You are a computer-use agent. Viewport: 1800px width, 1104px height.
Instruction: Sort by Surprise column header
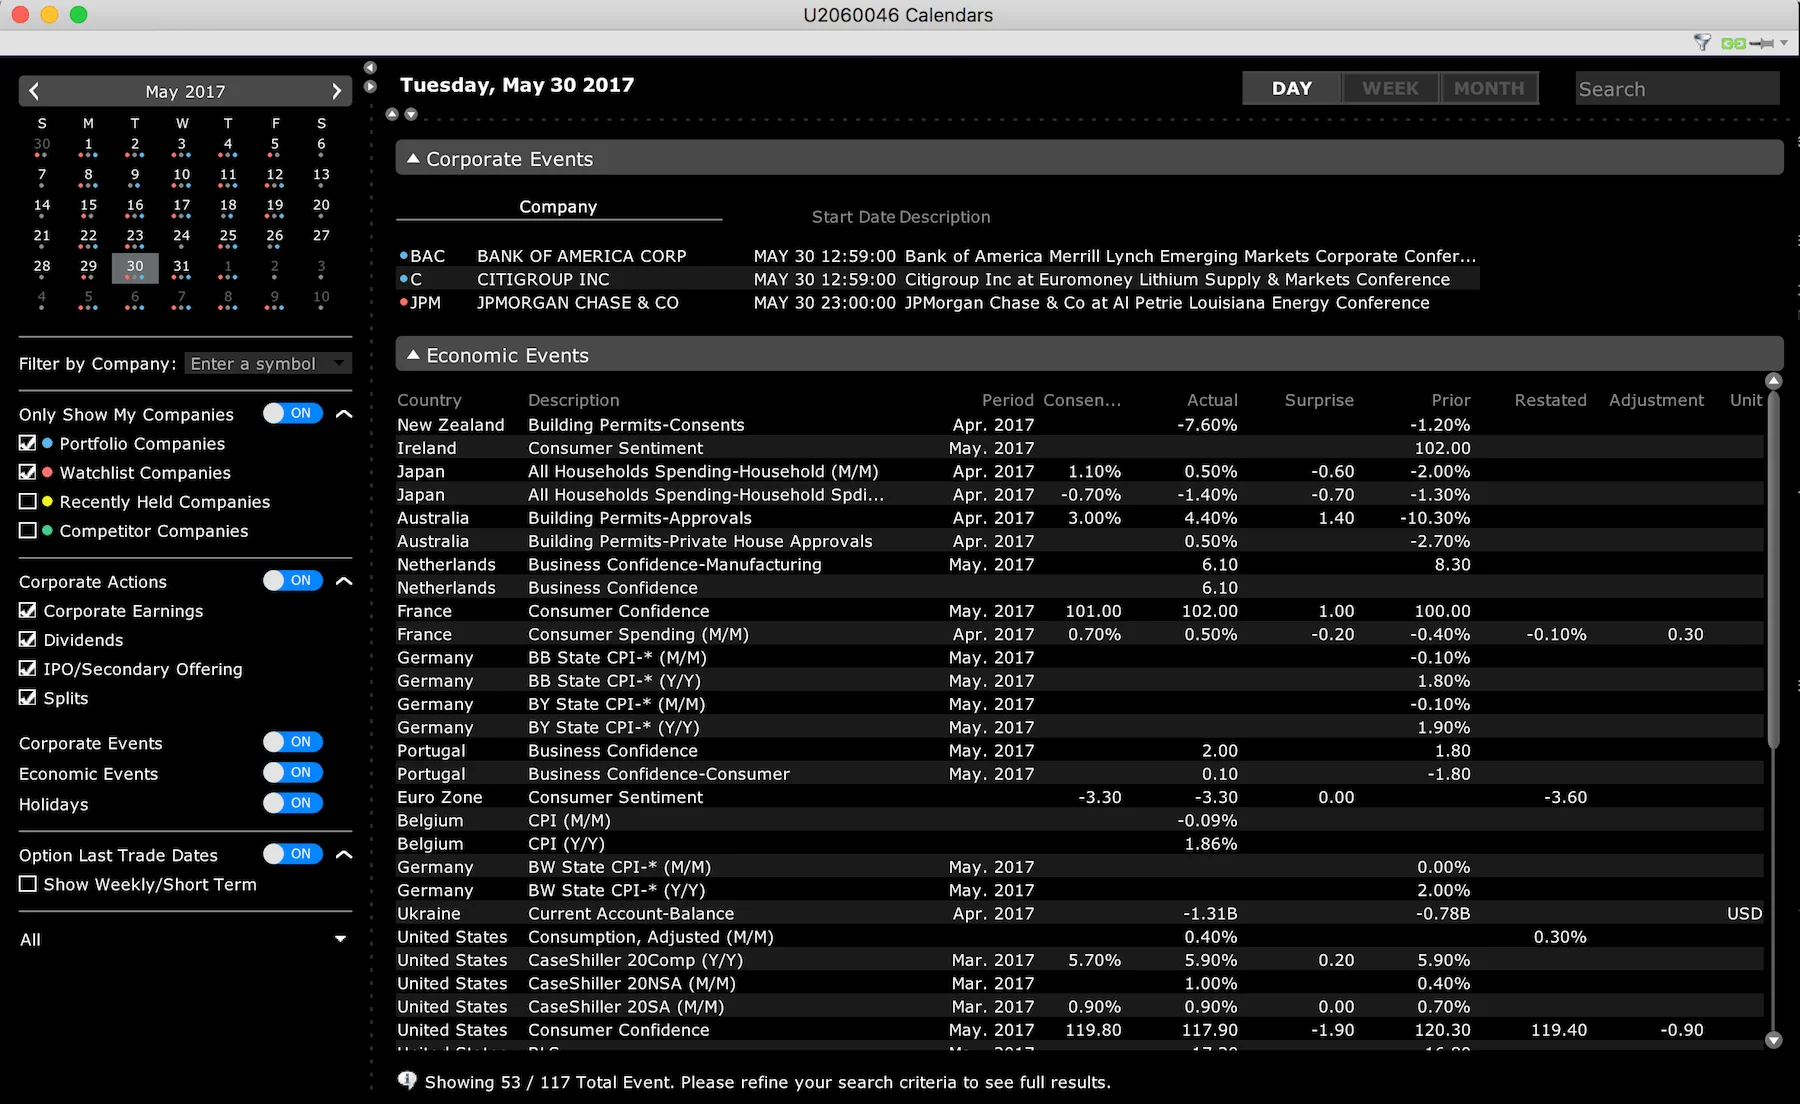point(1319,400)
